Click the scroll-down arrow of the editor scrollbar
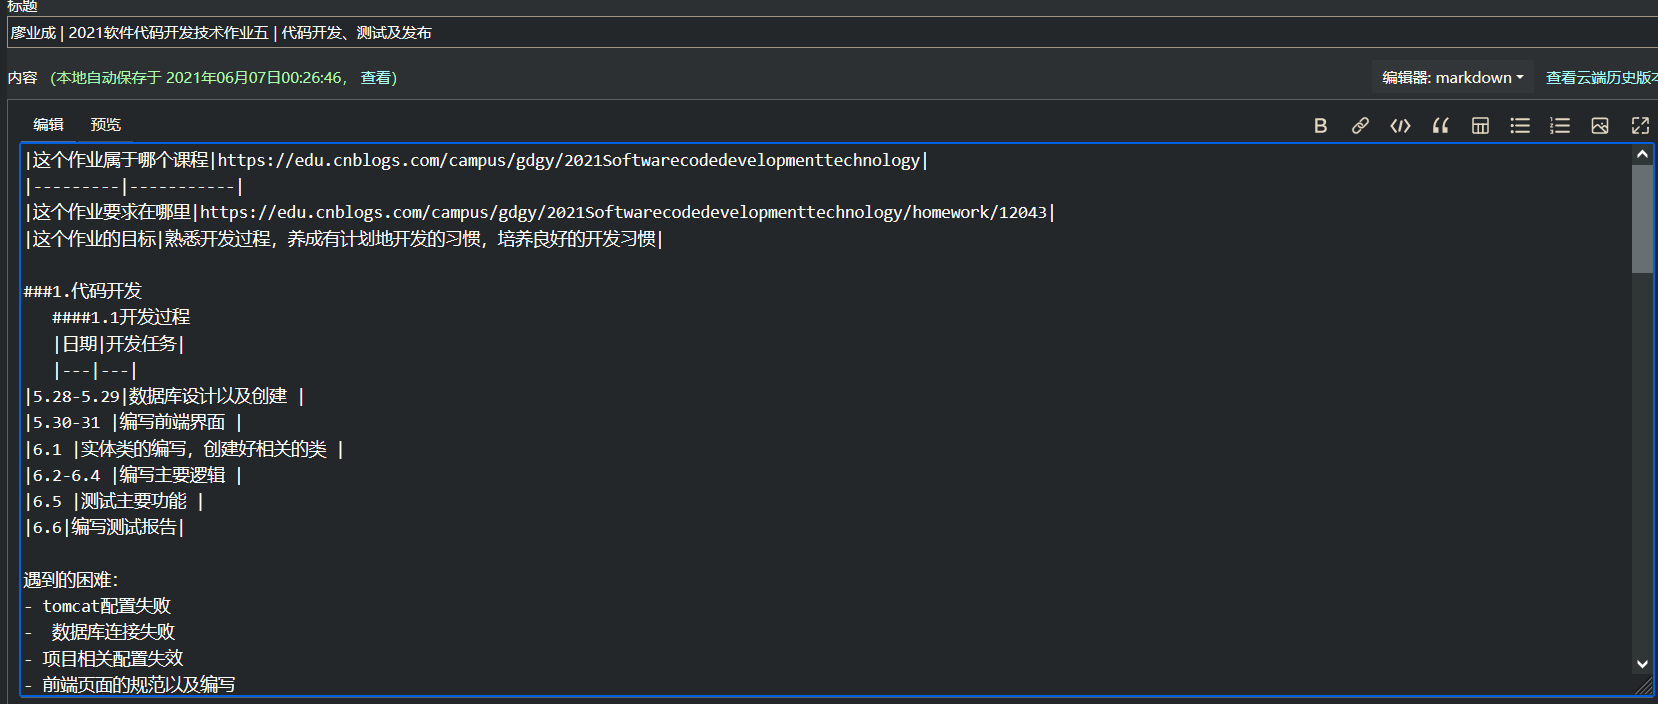 1642,664
